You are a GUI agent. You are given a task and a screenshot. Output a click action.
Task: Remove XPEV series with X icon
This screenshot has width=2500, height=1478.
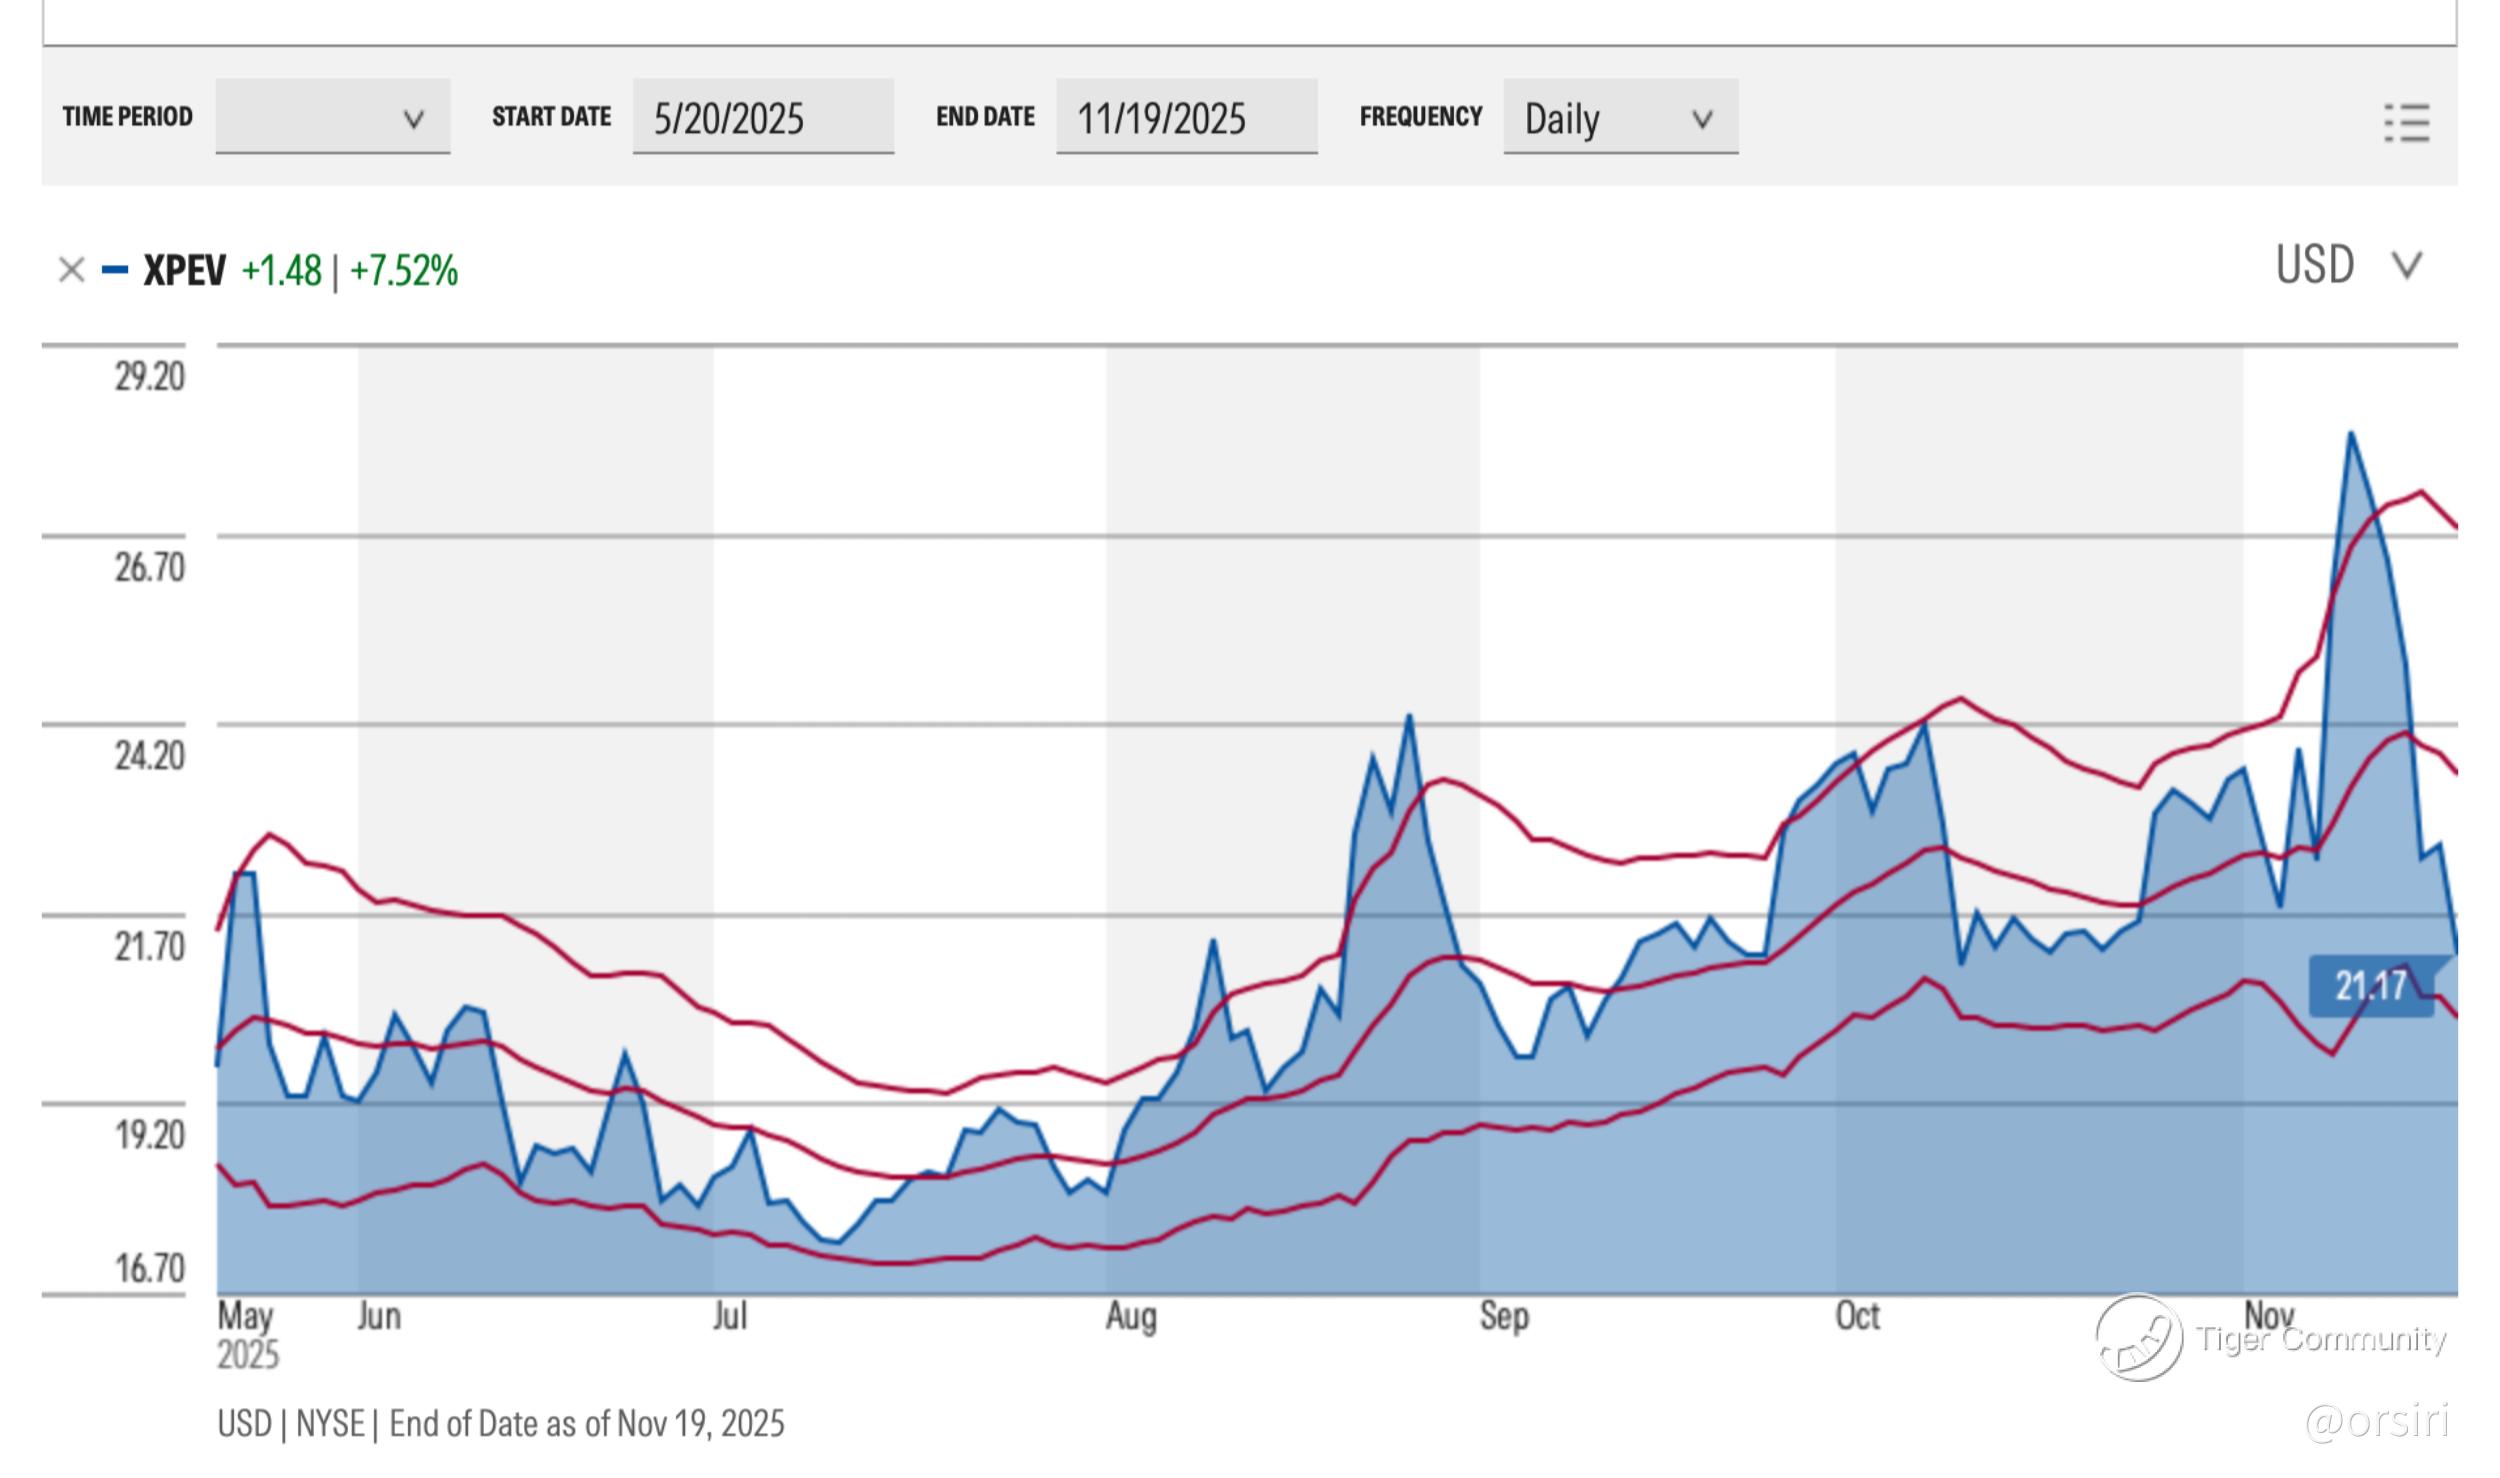71,270
